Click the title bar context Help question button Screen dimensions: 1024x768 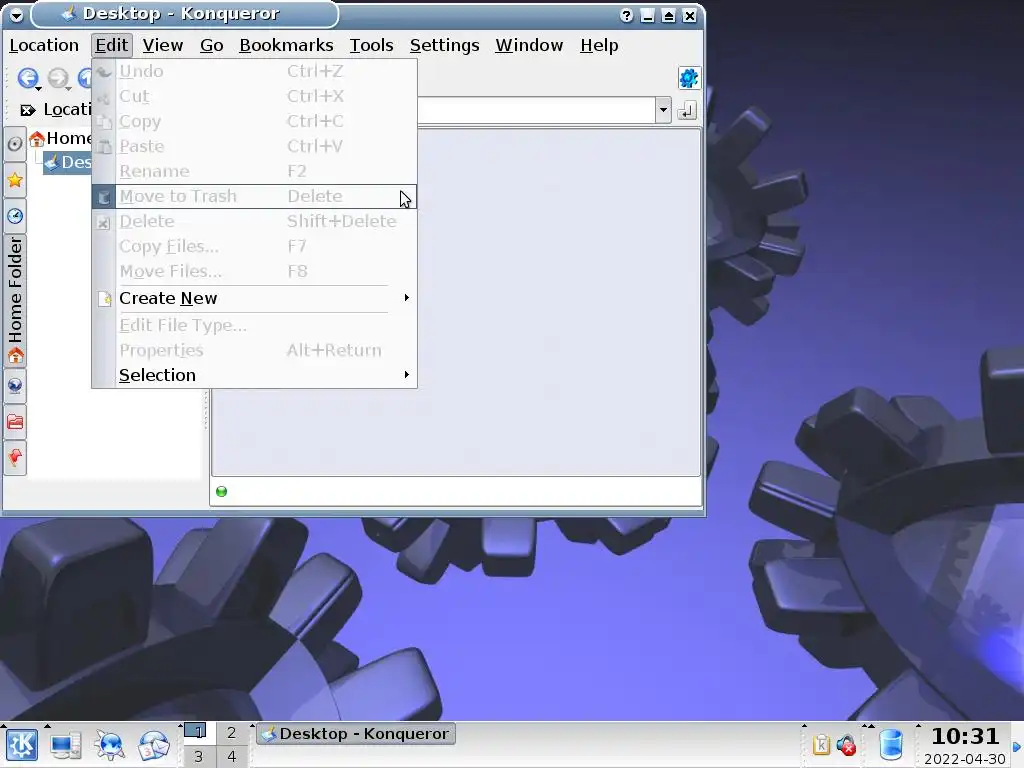click(x=626, y=15)
